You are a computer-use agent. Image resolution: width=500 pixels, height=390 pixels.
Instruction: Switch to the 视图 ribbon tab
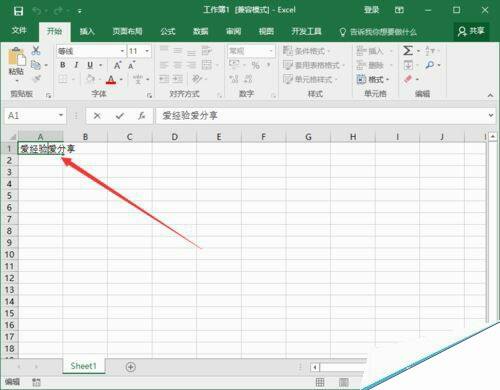pos(266,31)
